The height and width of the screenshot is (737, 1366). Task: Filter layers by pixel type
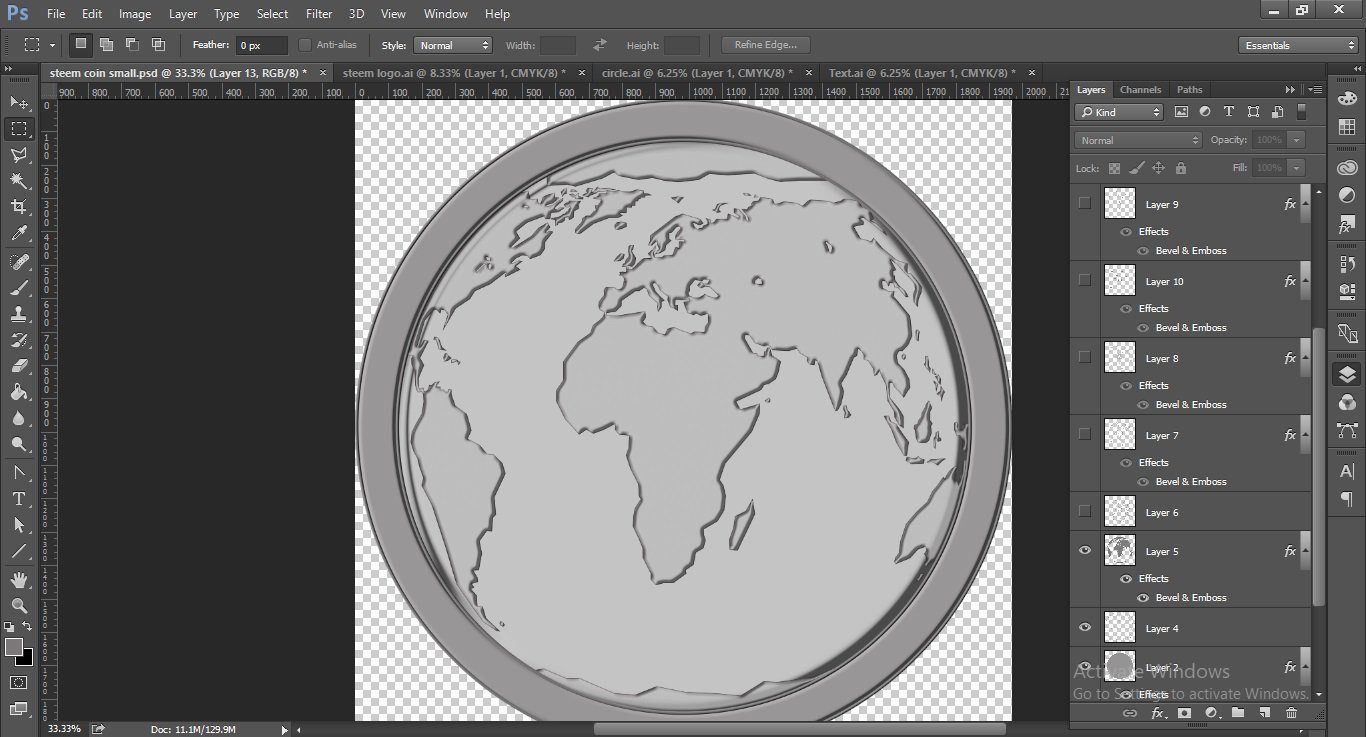pyautogui.click(x=1181, y=112)
